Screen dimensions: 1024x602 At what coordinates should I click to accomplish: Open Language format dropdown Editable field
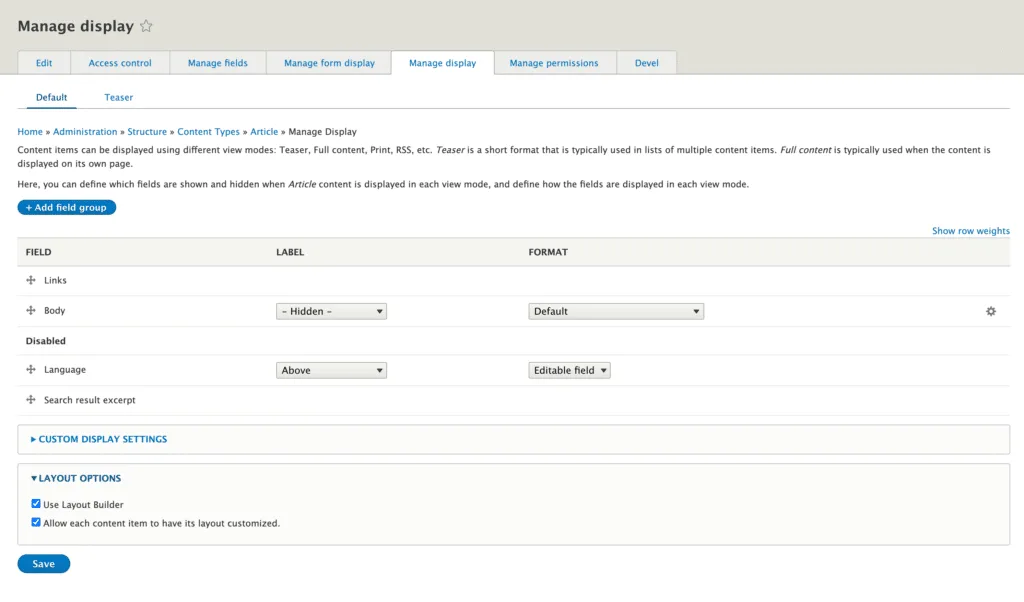[x=569, y=370]
